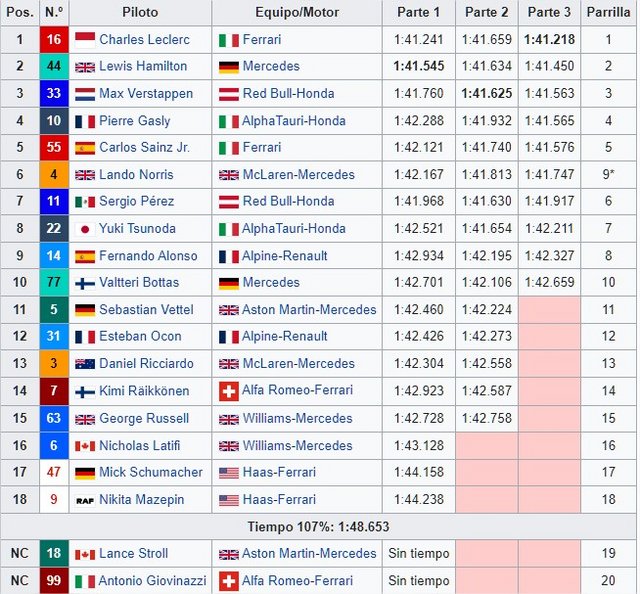
Task: Open the Lewis Hamilton driver link
Action: click(143, 66)
